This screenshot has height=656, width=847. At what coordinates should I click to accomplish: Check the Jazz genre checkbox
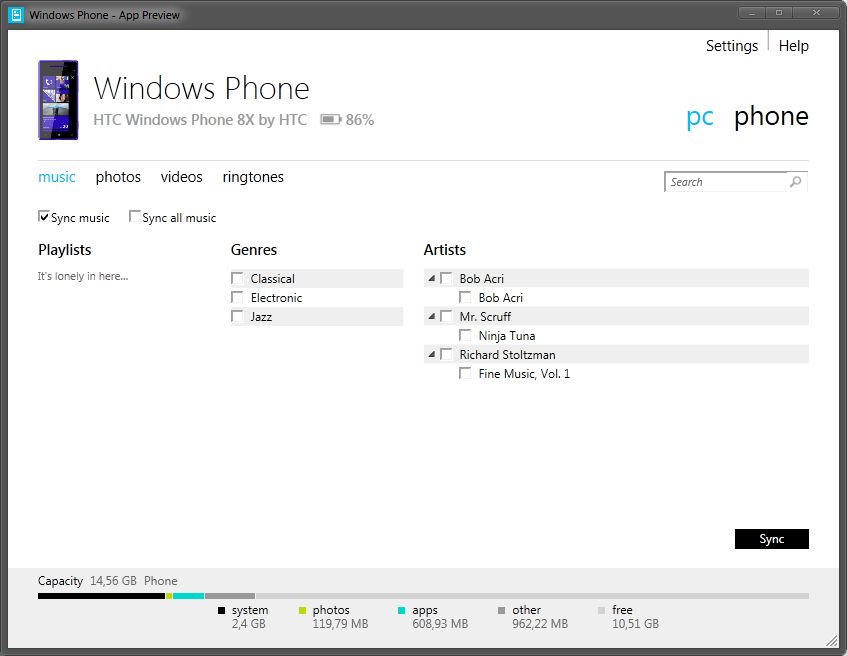coord(237,316)
